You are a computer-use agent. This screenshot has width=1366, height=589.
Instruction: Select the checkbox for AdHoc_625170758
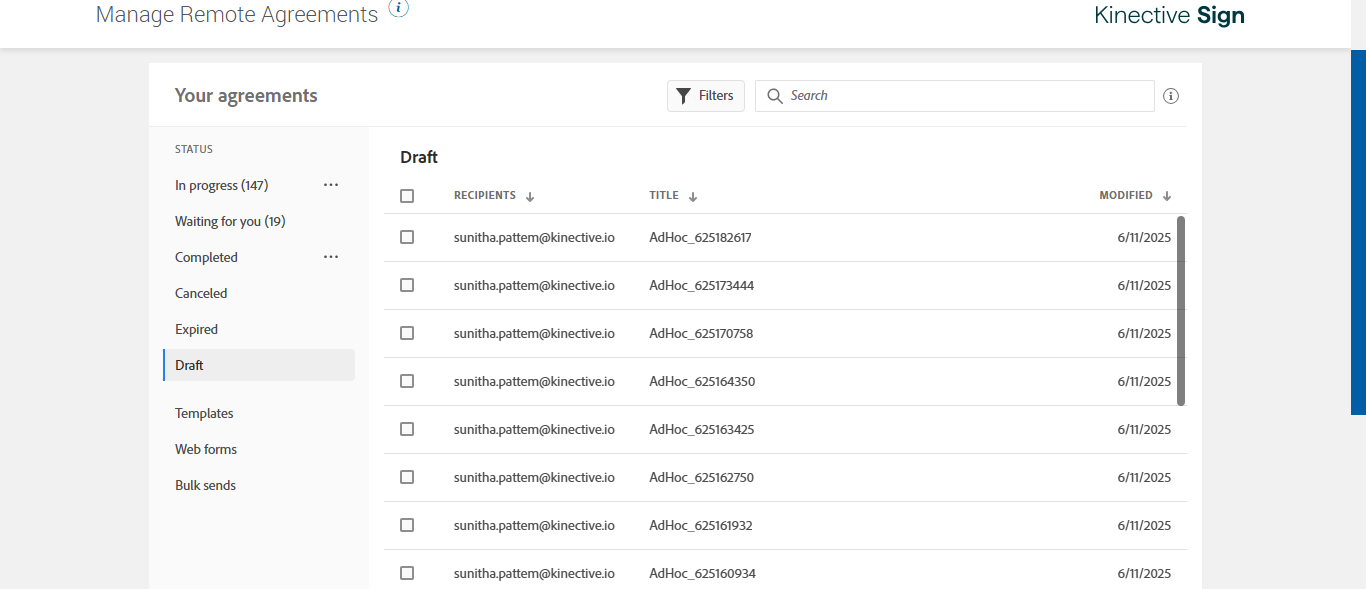pyautogui.click(x=407, y=334)
